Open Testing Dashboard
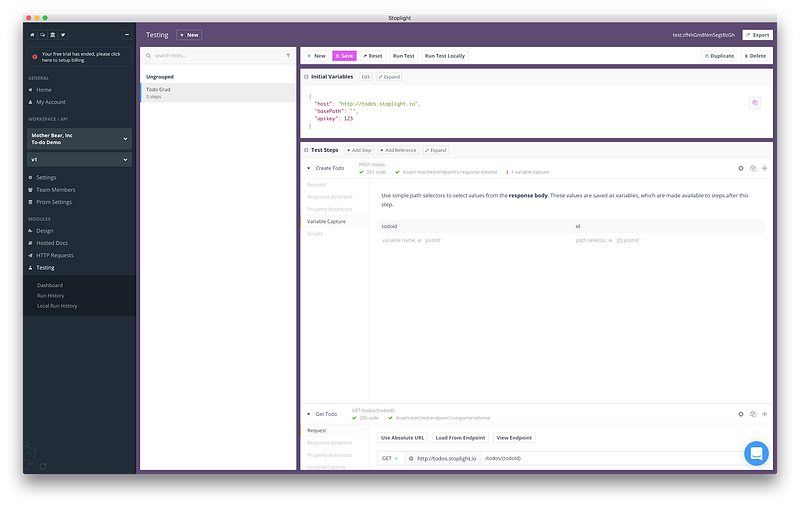The height and width of the screenshot is (507, 800). tap(49, 285)
